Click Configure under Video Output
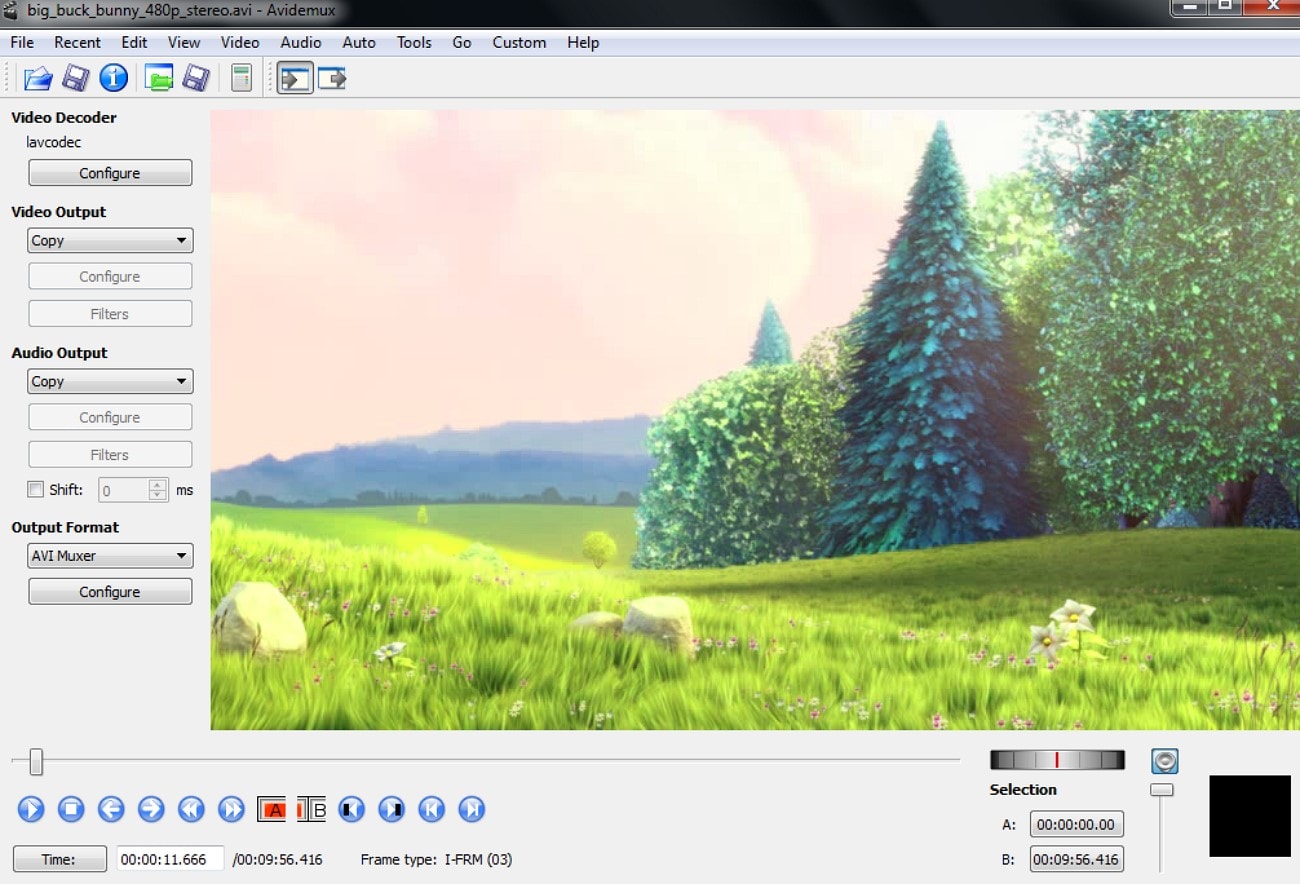The width and height of the screenshot is (1300, 884). tap(110, 277)
